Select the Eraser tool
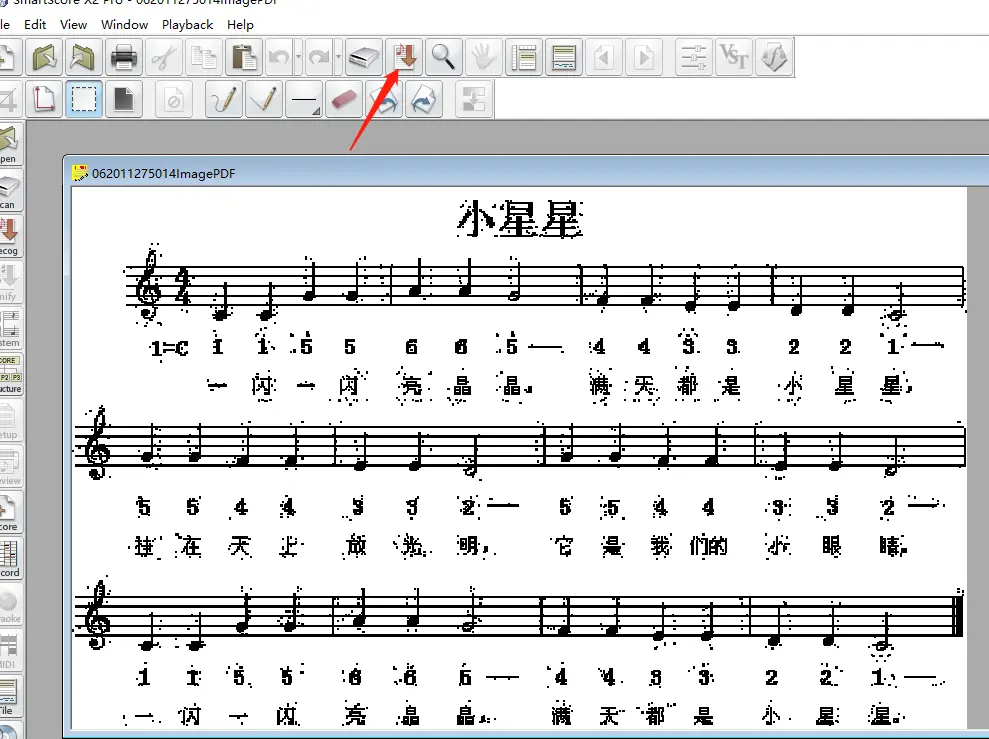The image size is (989, 739). [x=344, y=99]
